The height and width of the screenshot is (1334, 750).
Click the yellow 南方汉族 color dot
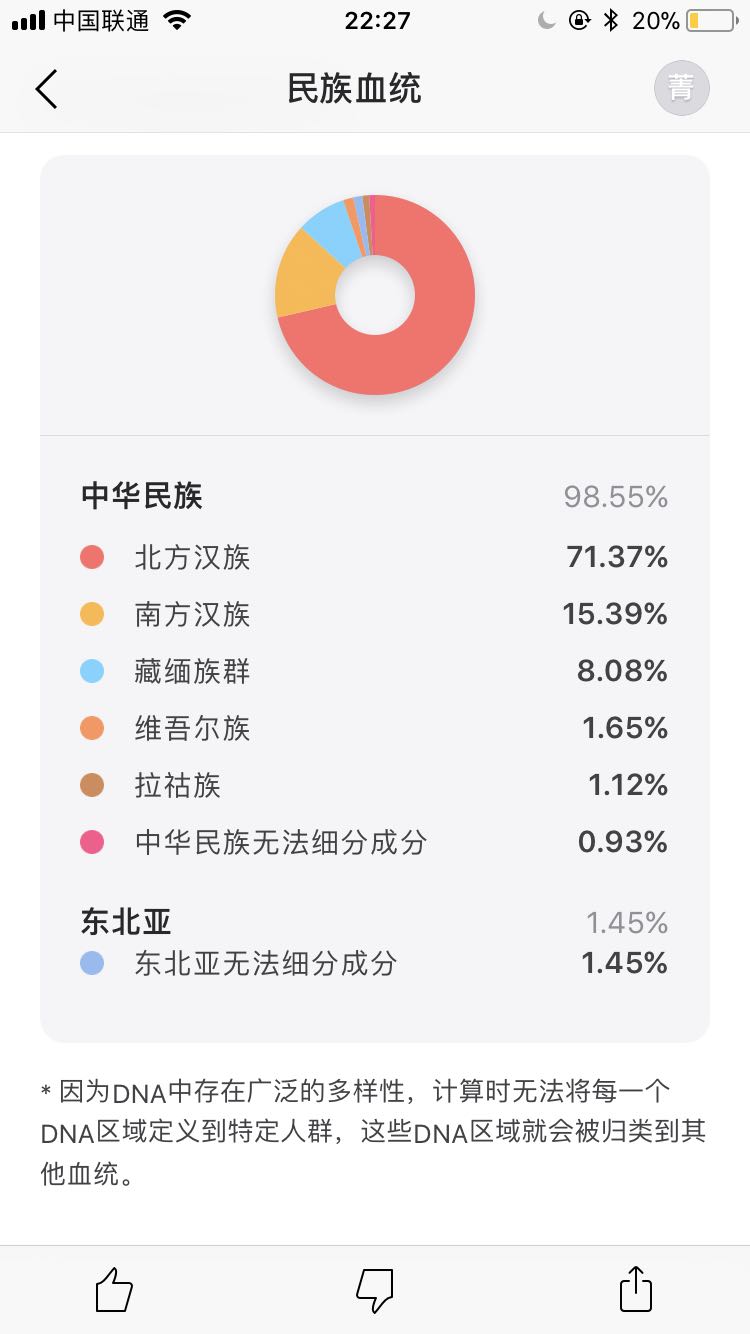click(92, 614)
